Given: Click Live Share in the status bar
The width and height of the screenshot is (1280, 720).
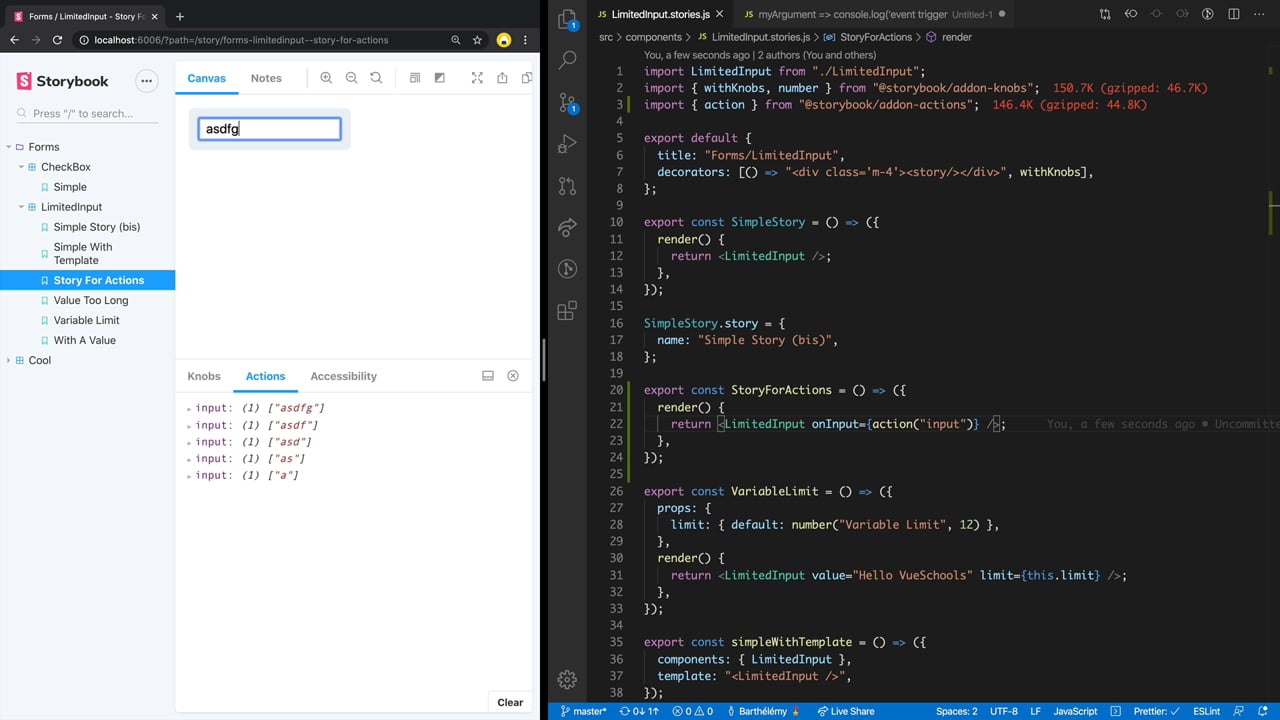Looking at the screenshot, I should pyautogui.click(x=846, y=711).
